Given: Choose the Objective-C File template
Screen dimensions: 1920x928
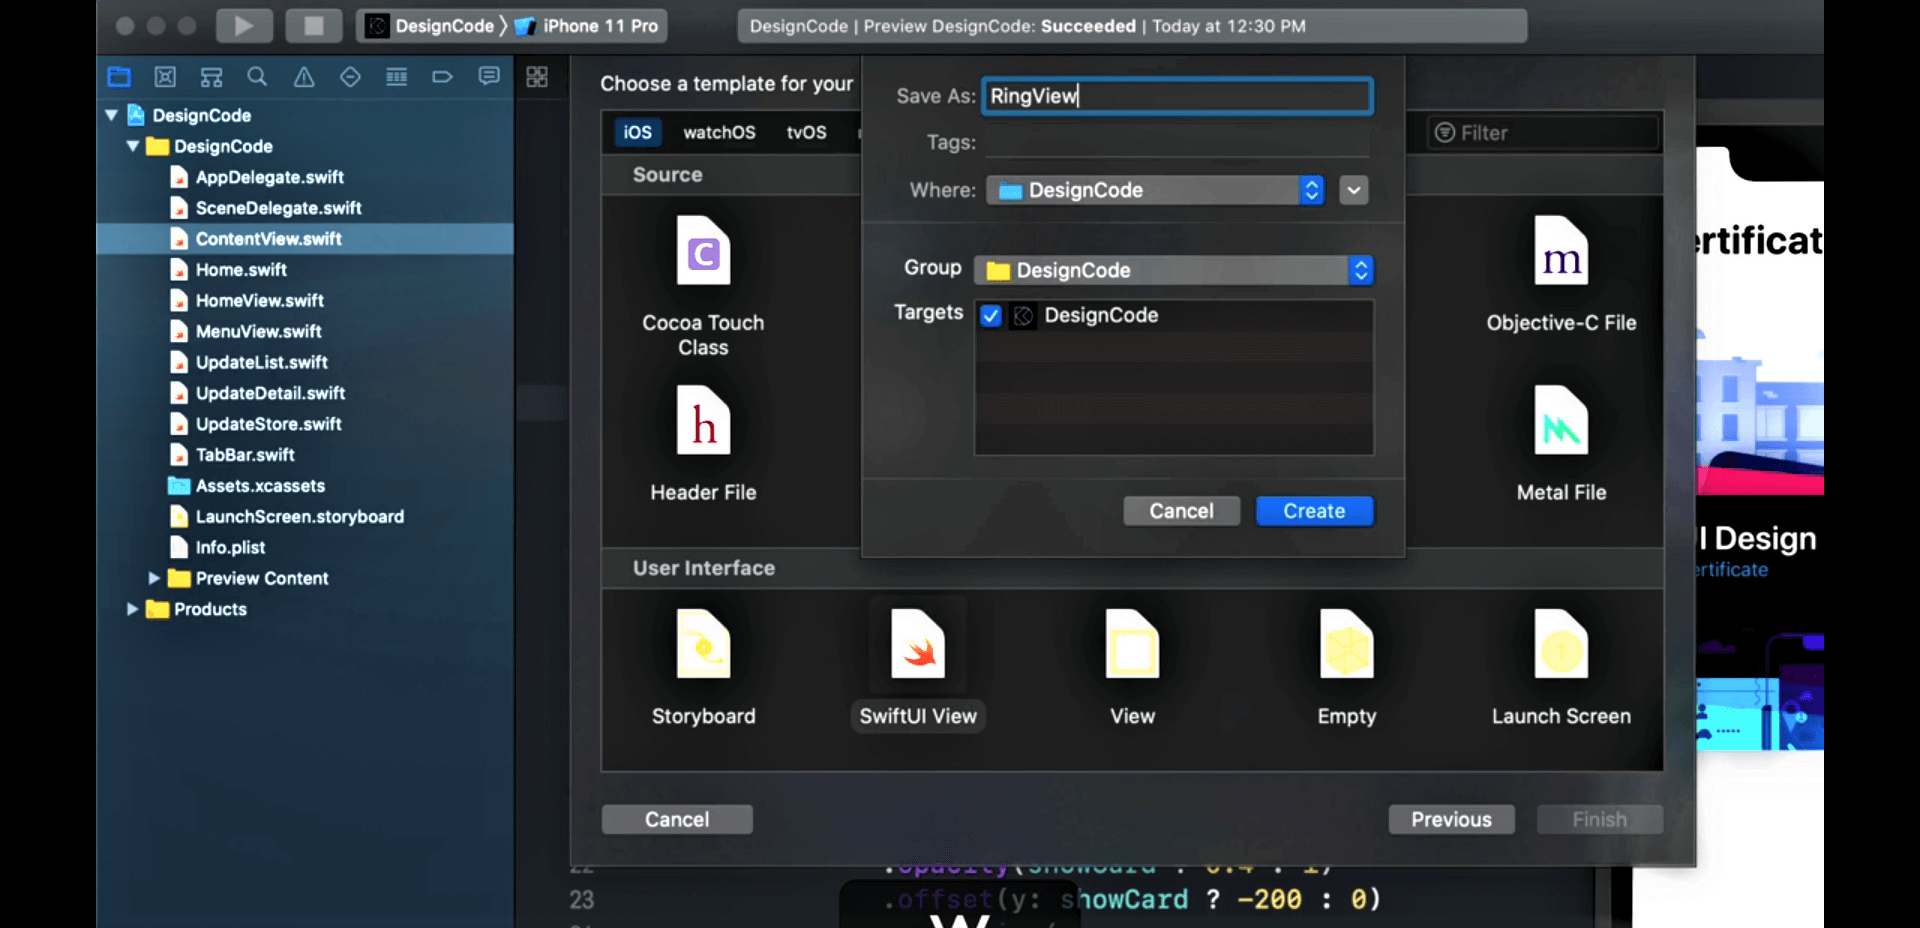Looking at the screenshot, I should (1561, 275).
